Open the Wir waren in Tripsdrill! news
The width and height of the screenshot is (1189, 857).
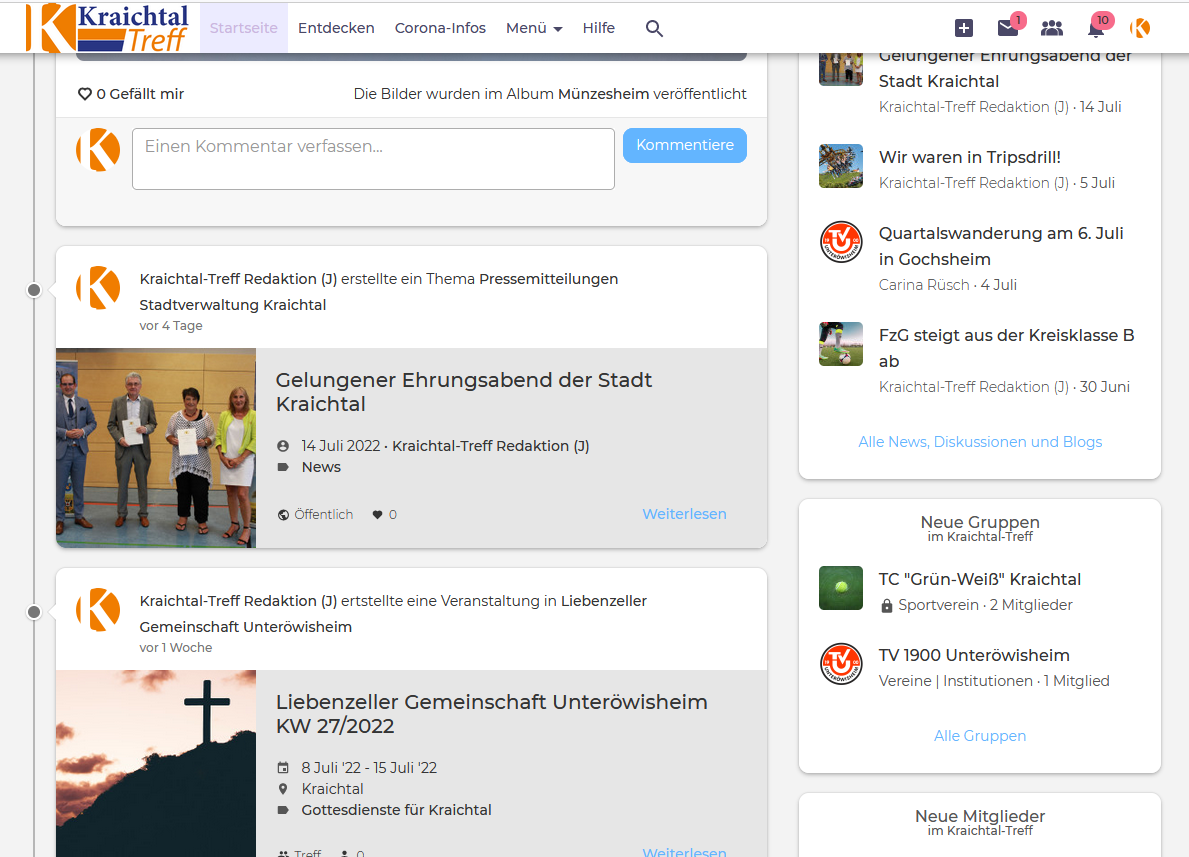969,157
